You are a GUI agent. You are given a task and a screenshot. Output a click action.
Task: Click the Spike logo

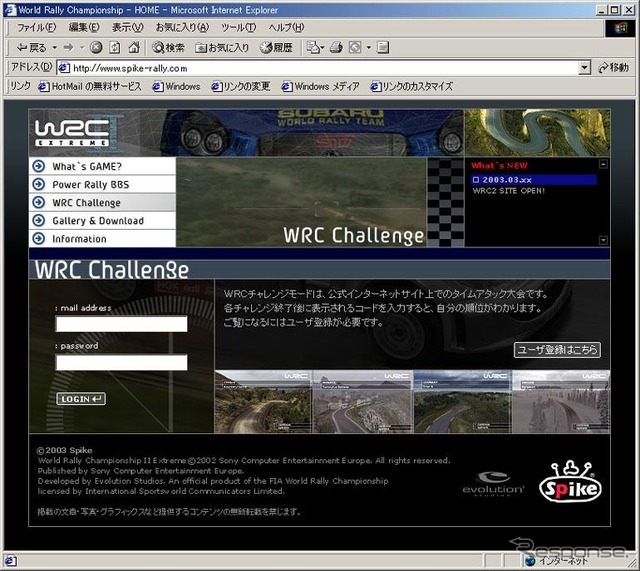(x=571, y=482)
